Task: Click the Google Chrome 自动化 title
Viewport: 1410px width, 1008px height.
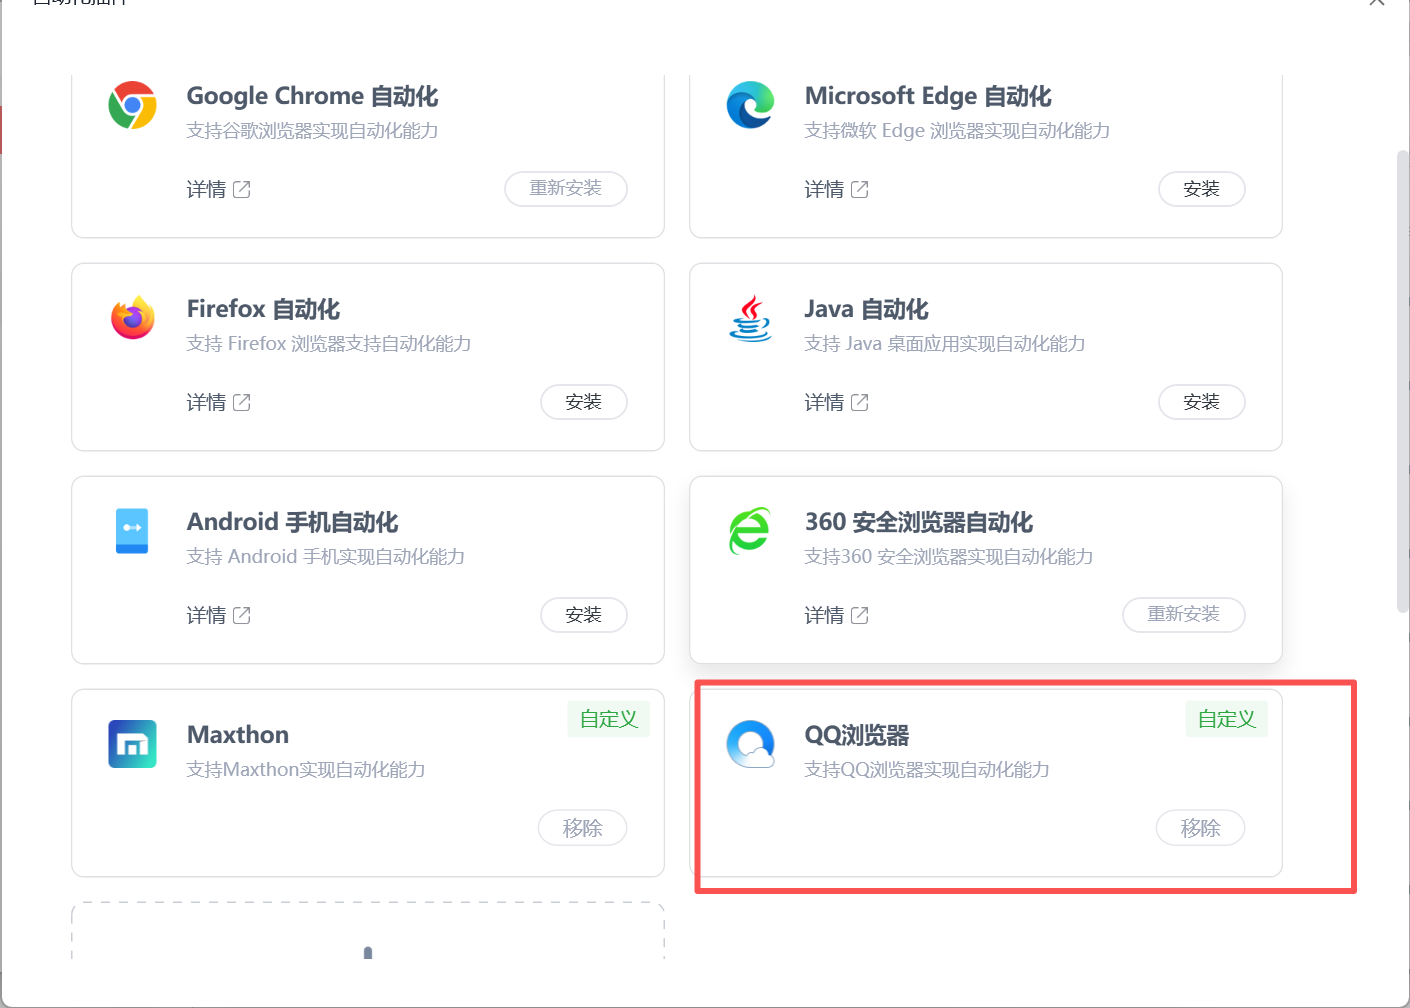Action: (313, 96)
